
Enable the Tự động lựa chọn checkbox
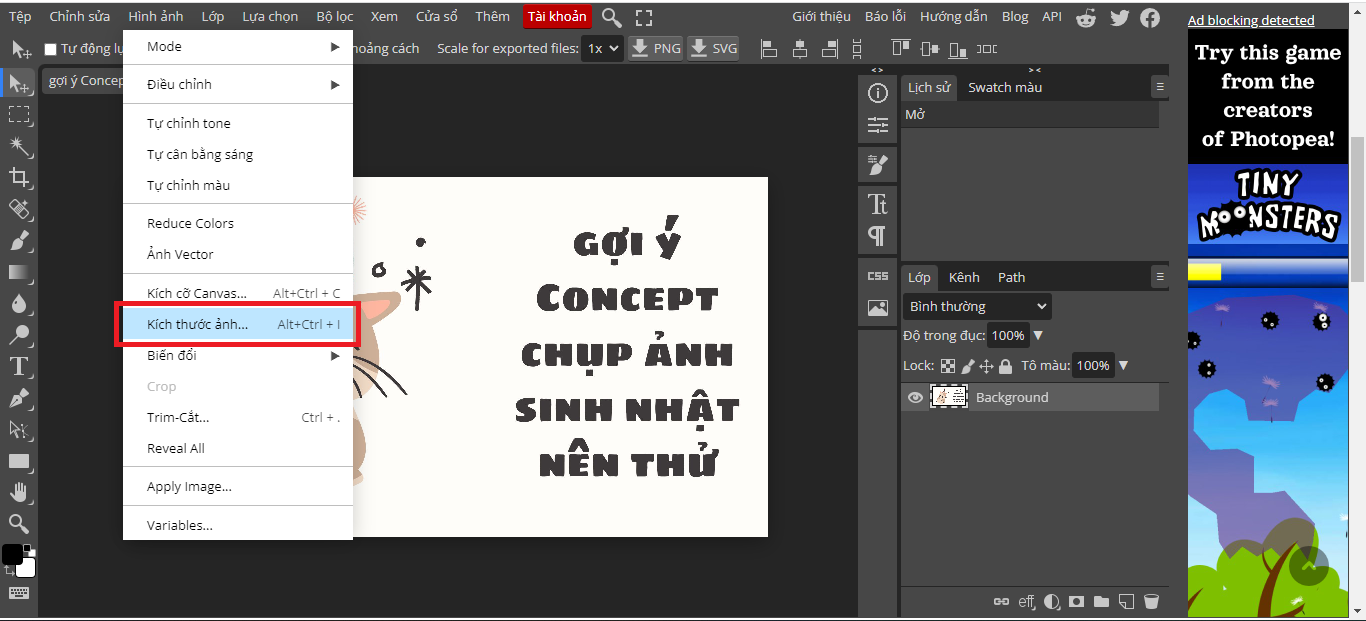(49, 47)
